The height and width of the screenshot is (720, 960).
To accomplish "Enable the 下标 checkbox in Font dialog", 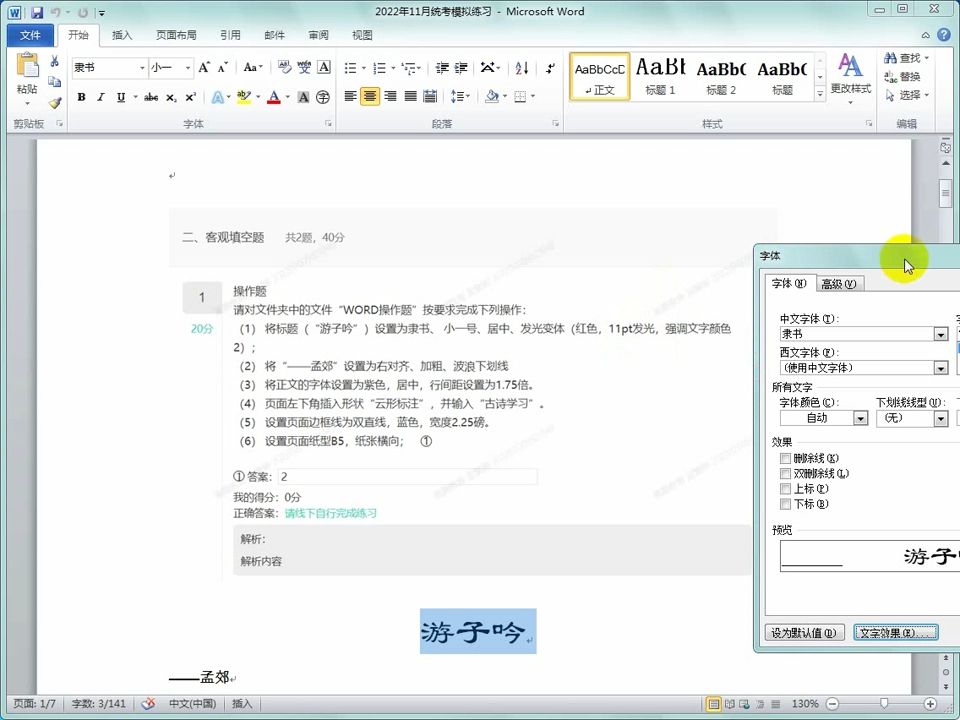I will 785,504.
